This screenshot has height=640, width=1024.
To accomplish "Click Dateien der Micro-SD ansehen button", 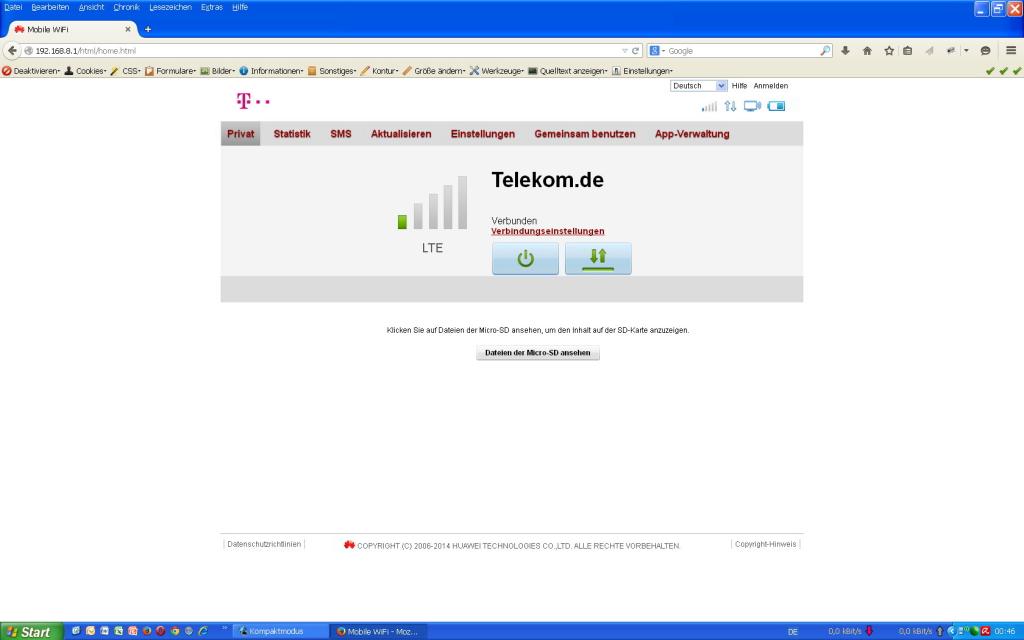I will click(537, 353).
